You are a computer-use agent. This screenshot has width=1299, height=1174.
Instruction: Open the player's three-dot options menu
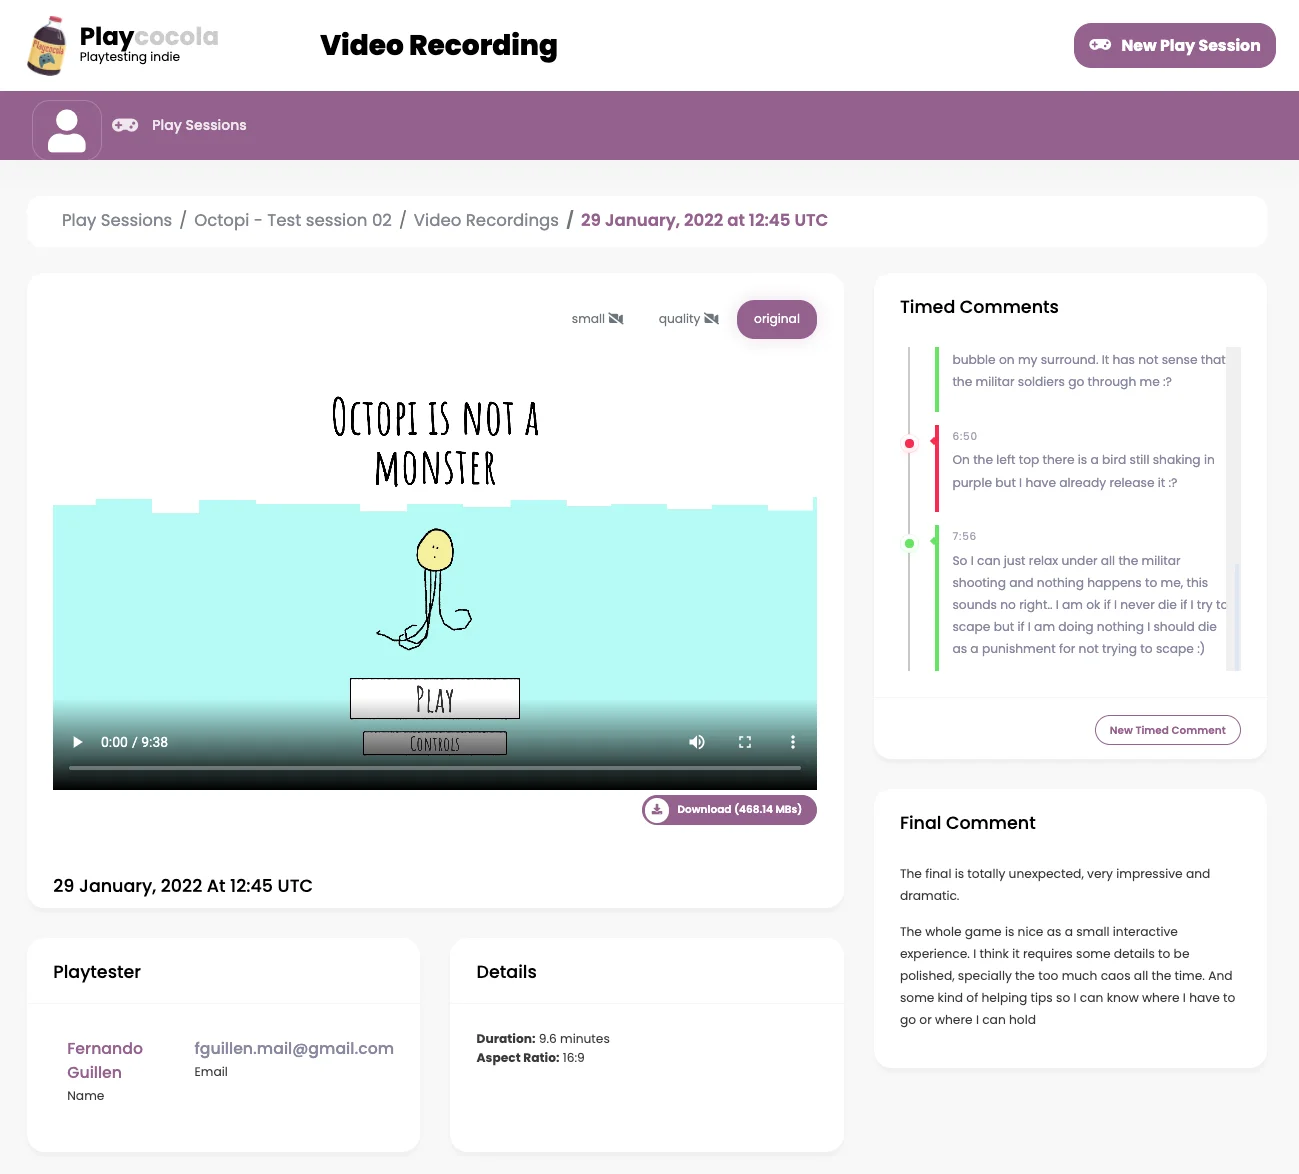coord(792,742)
